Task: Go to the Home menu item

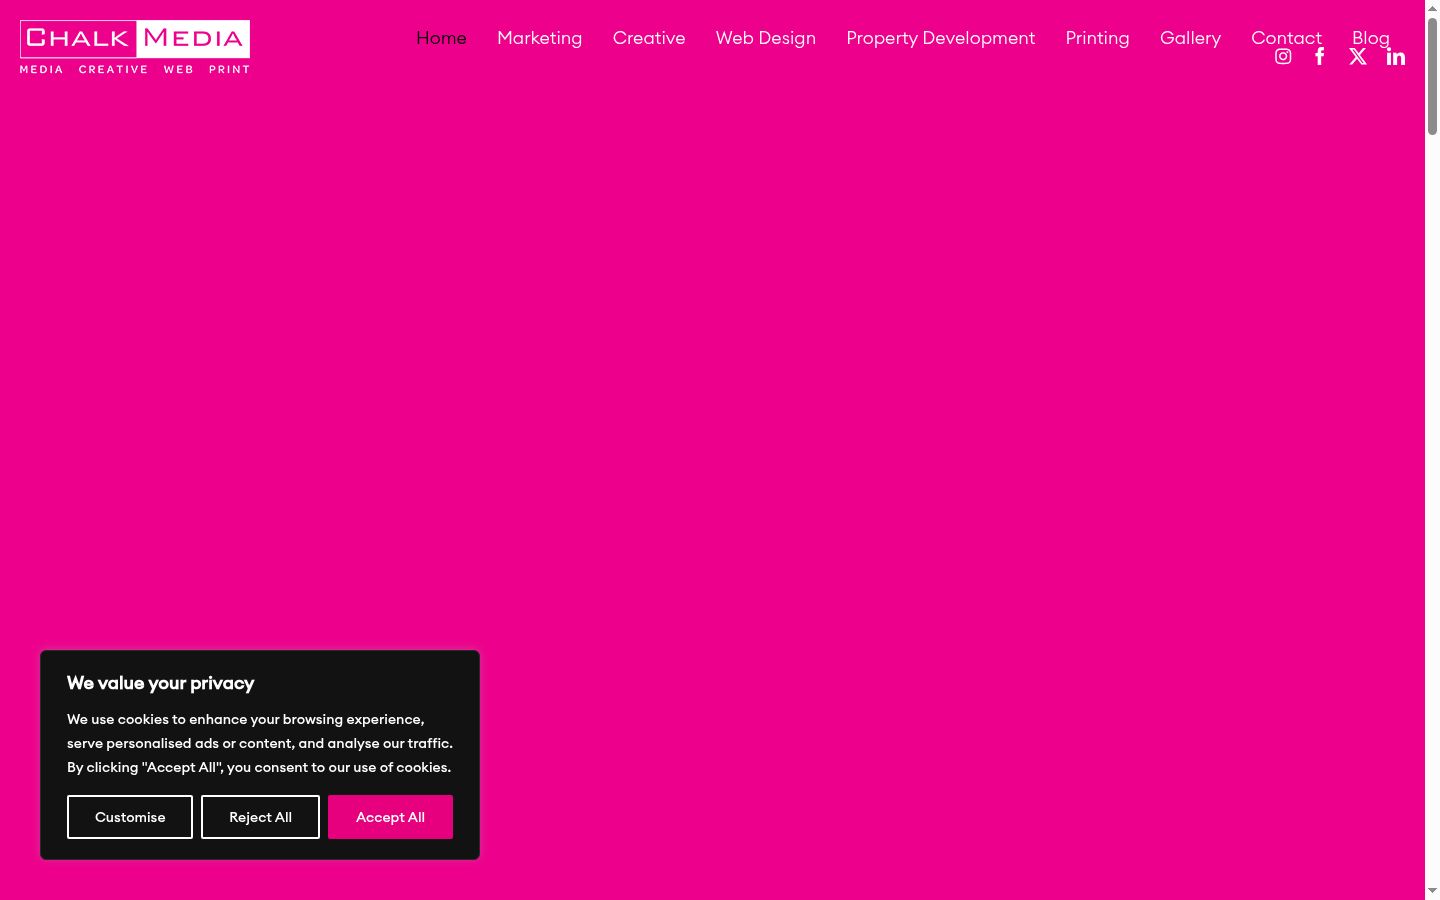Action: tap(441, 38)
